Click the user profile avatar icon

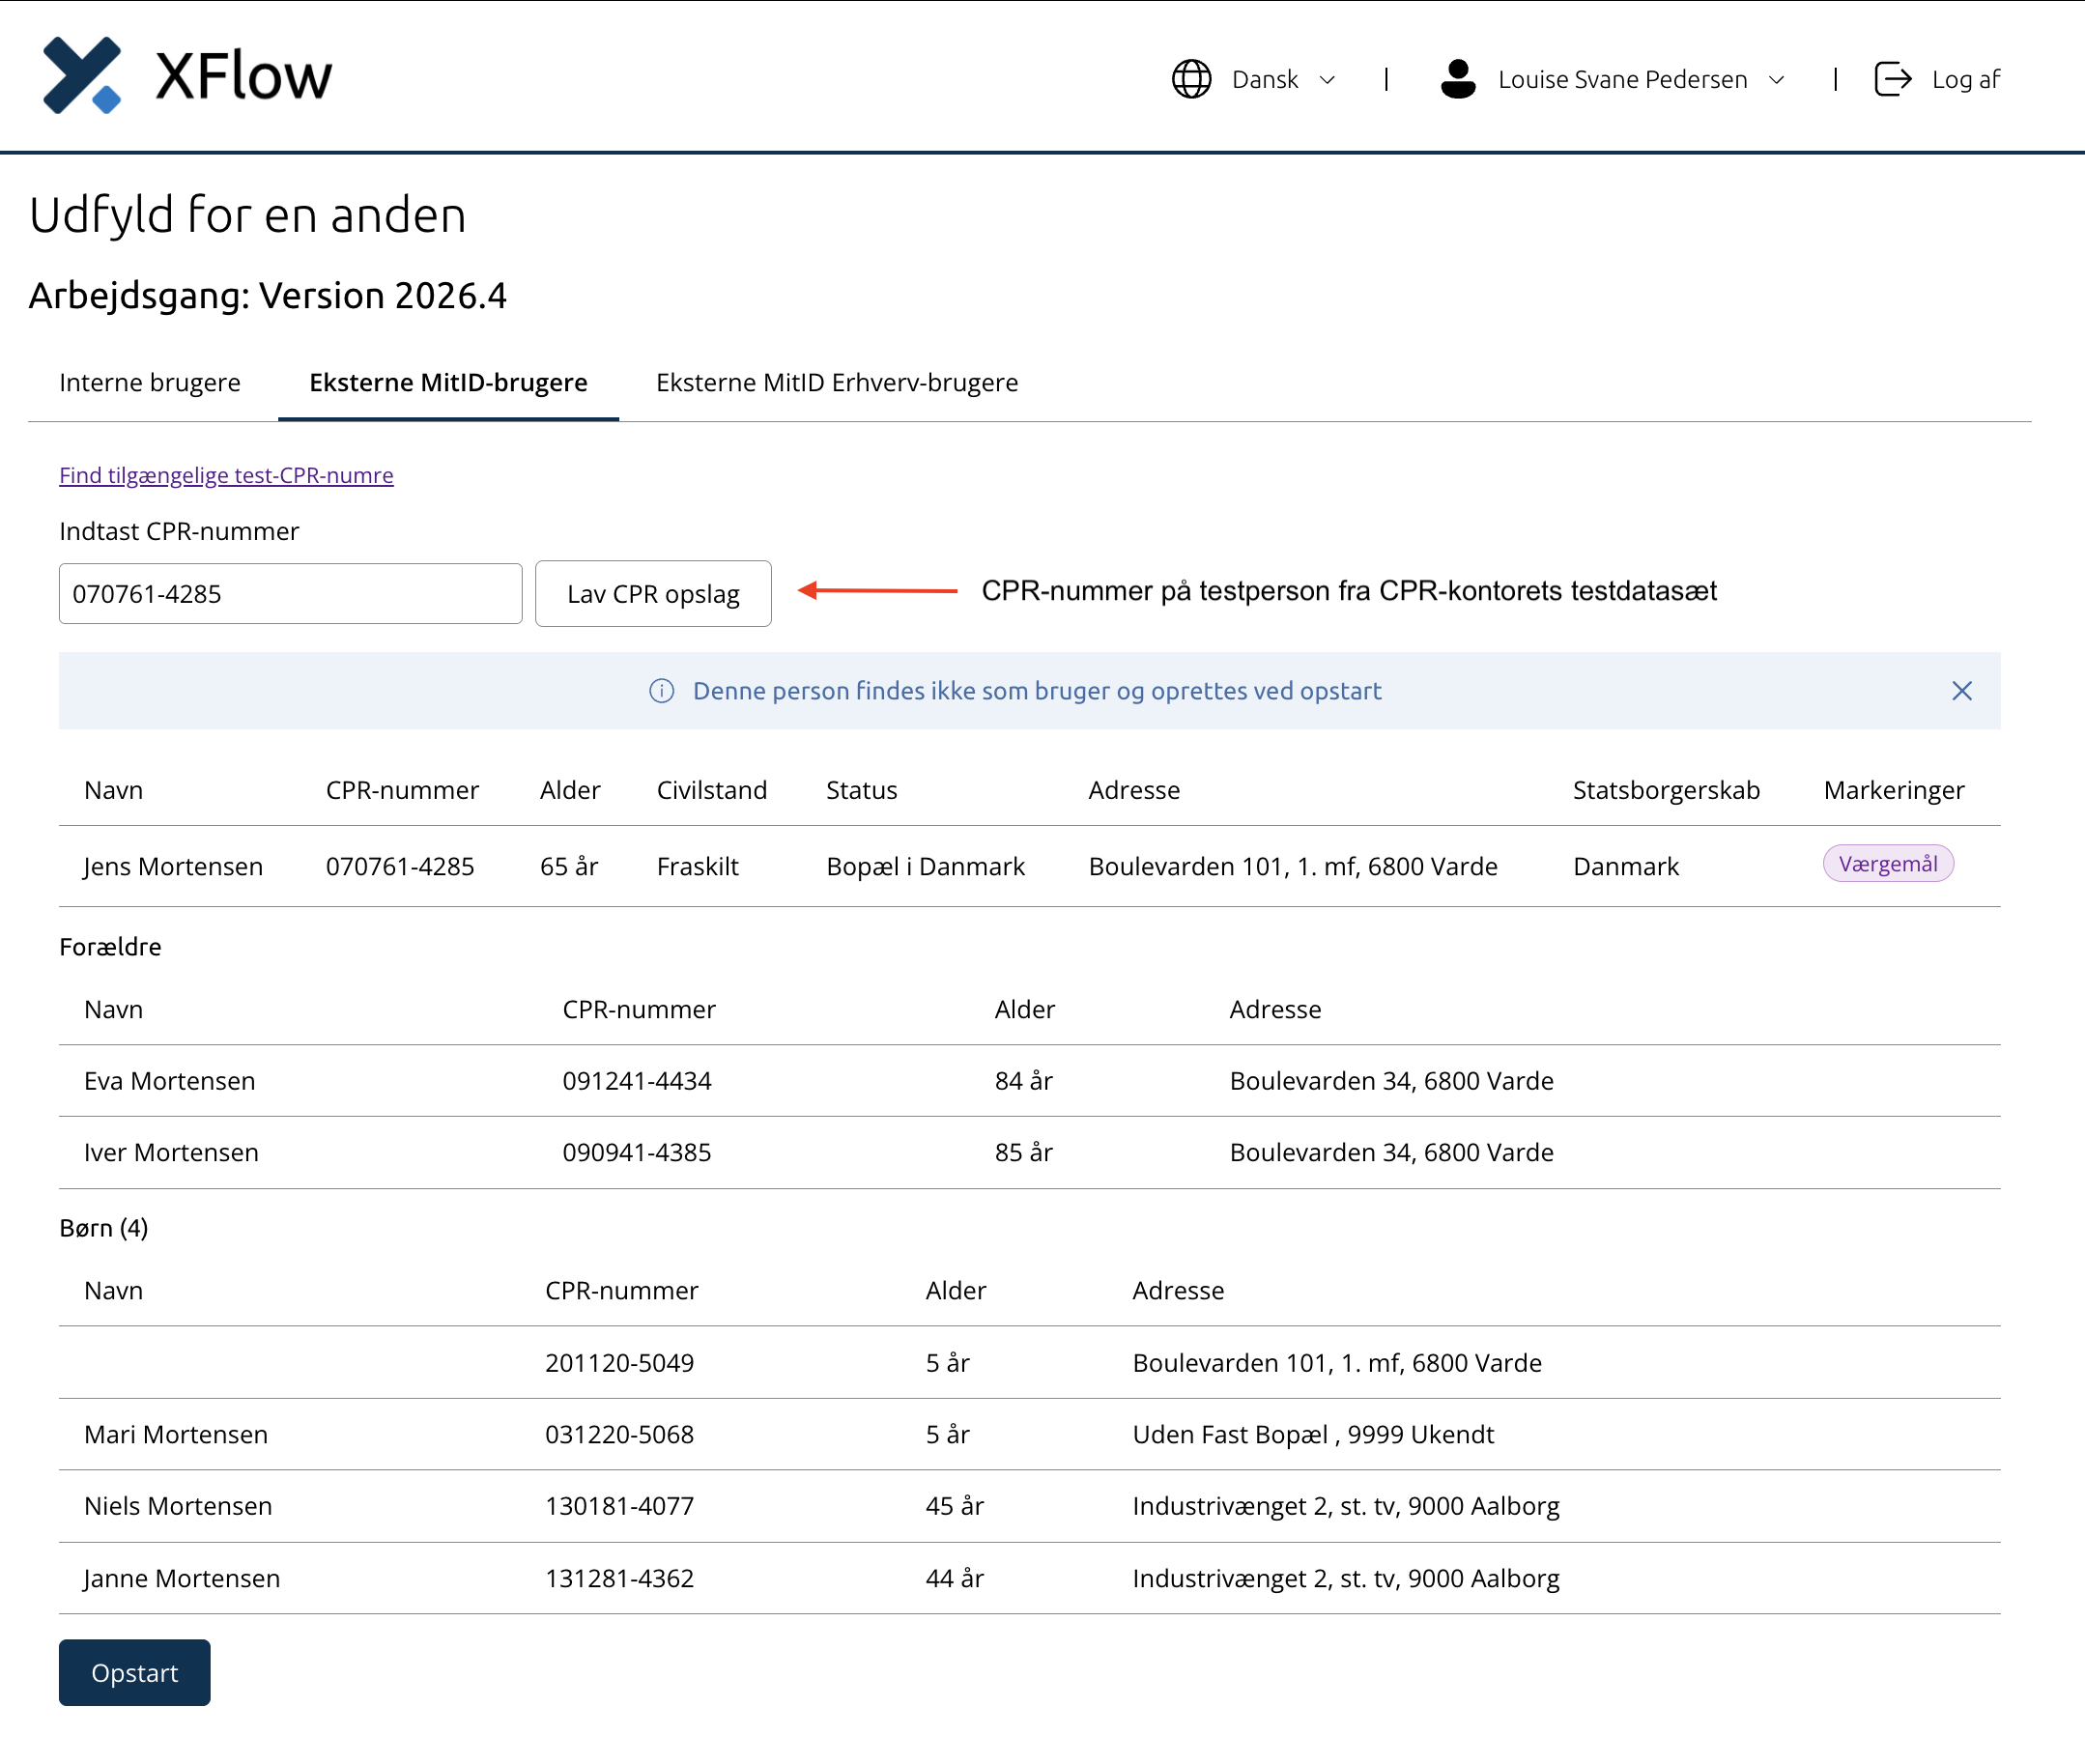coord(1458,79)
